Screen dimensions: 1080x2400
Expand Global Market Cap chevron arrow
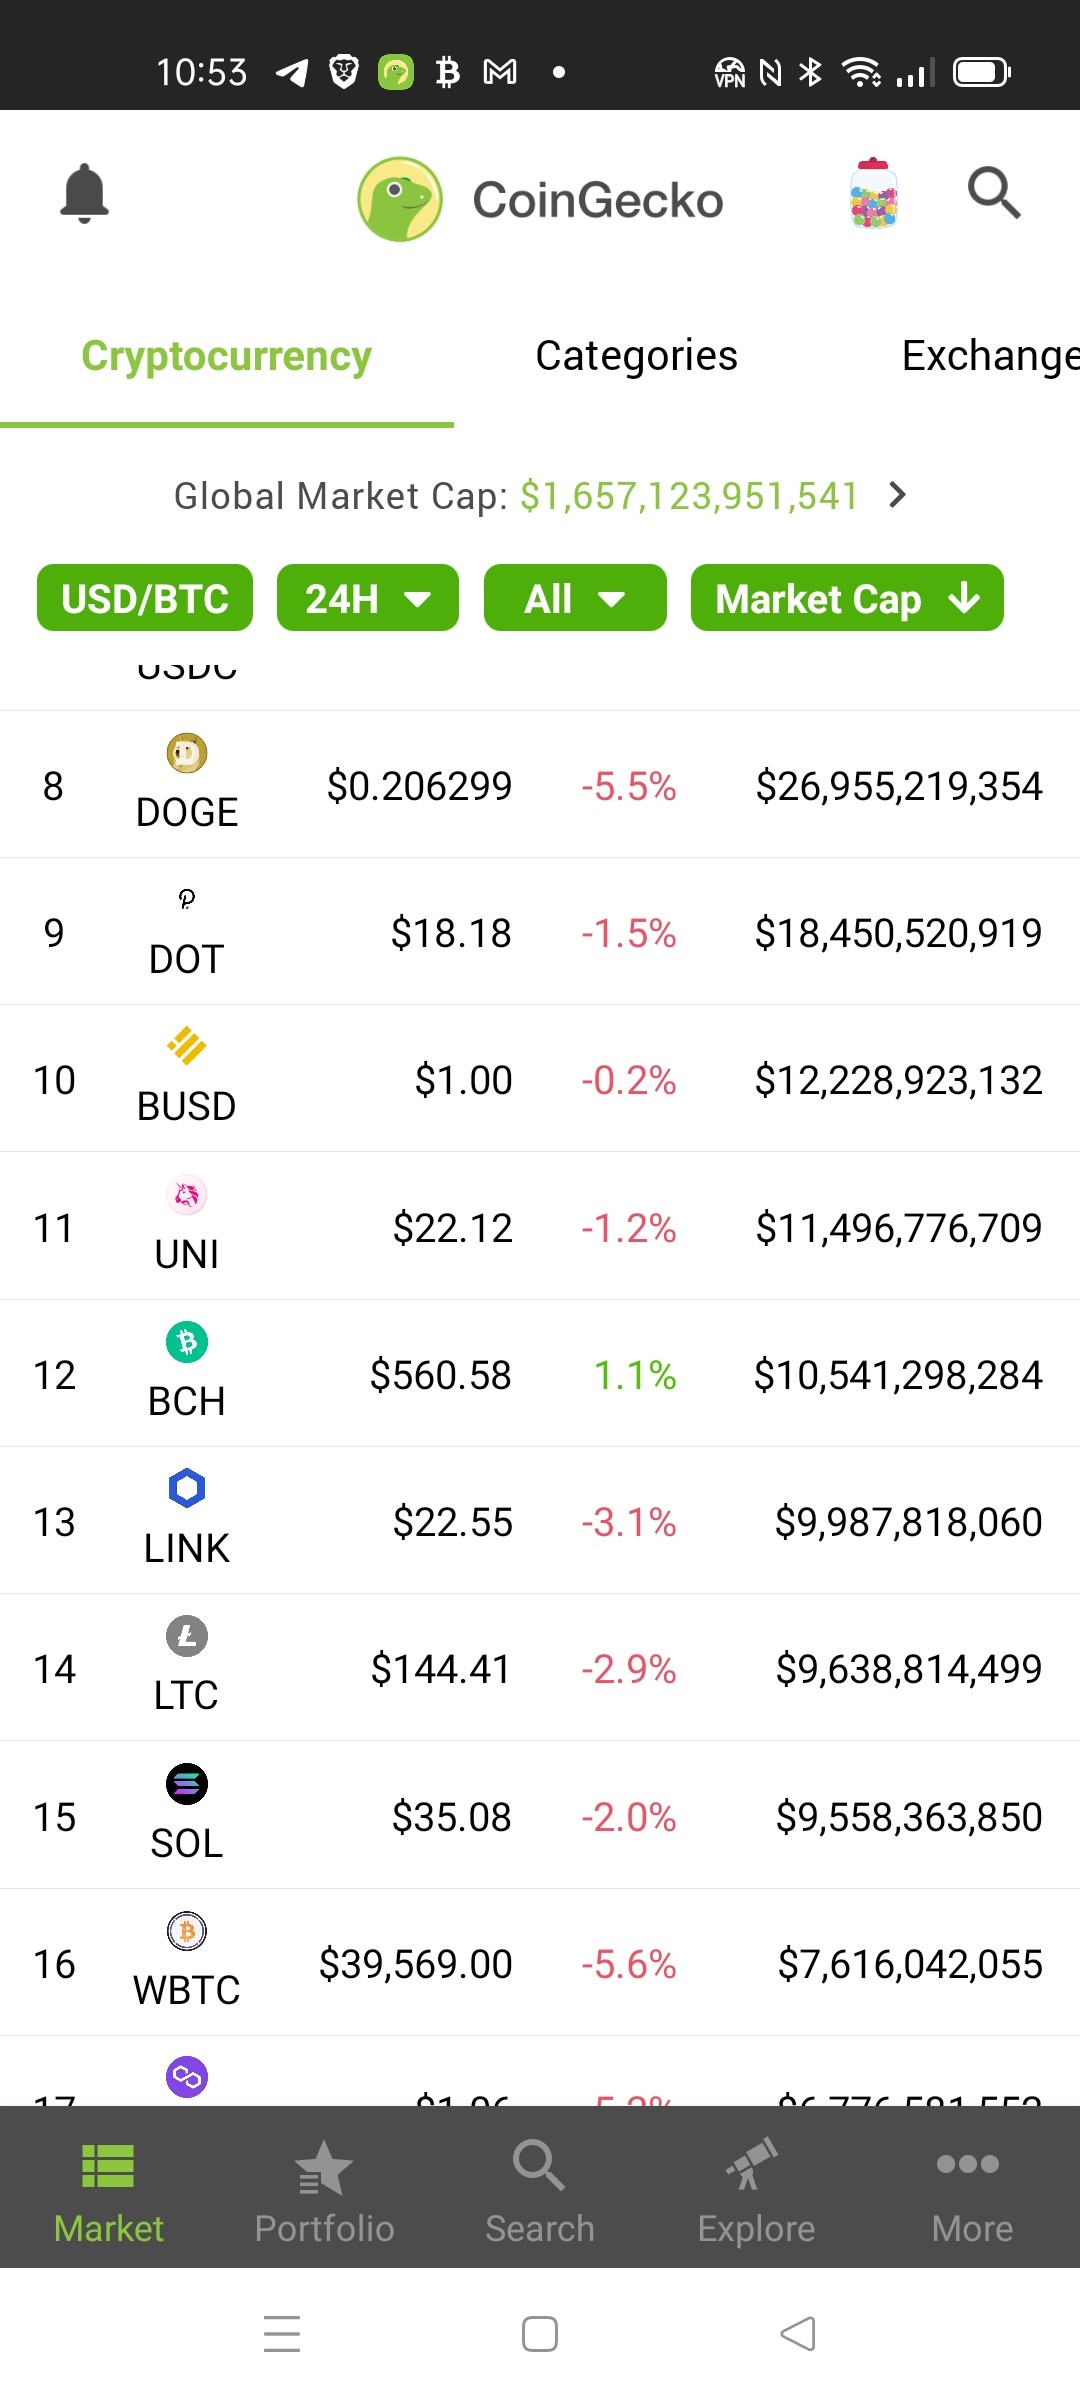898,495
